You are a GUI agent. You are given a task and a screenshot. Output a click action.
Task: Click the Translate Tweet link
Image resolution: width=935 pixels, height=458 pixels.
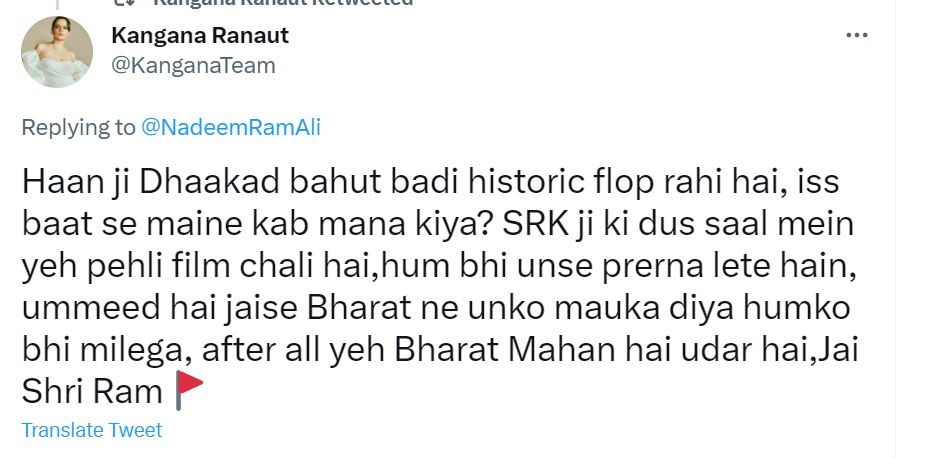tap(92, 430)
